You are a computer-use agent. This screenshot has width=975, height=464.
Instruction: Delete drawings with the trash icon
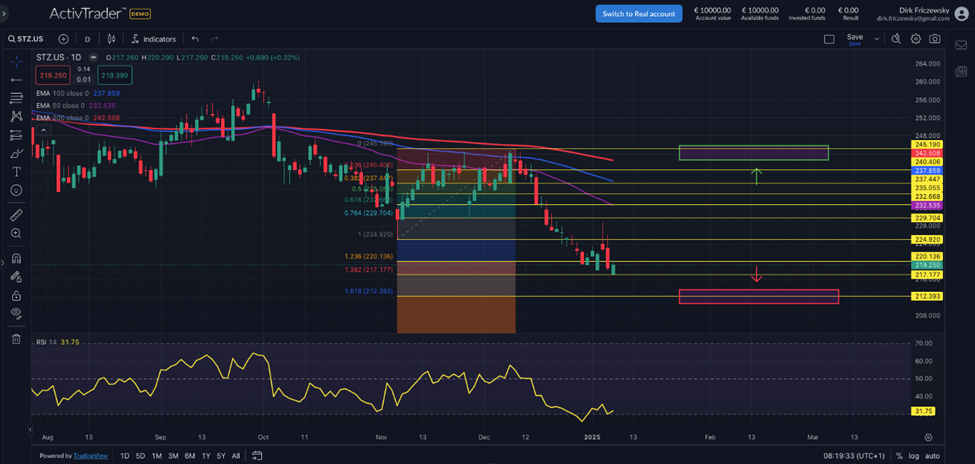(16, 339)
